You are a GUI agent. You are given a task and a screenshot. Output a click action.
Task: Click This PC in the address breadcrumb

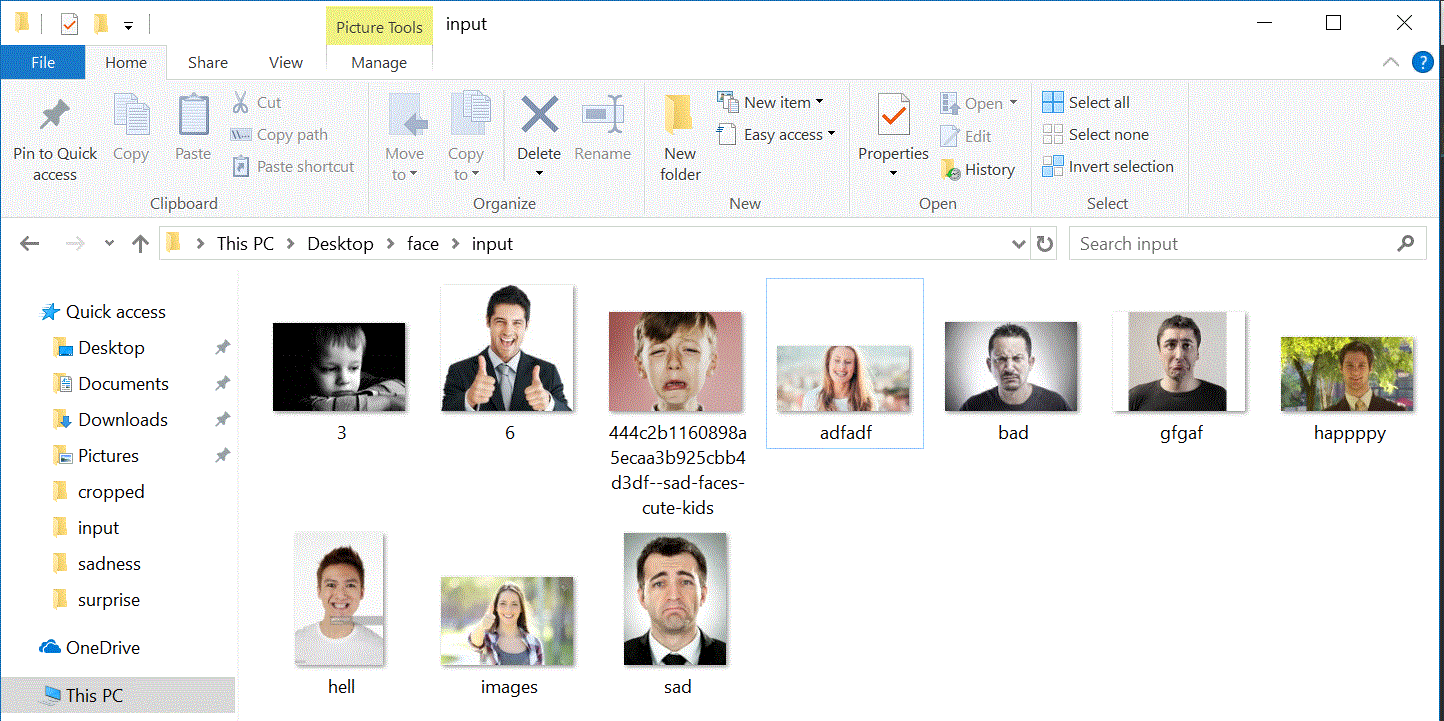pos(245,243)
